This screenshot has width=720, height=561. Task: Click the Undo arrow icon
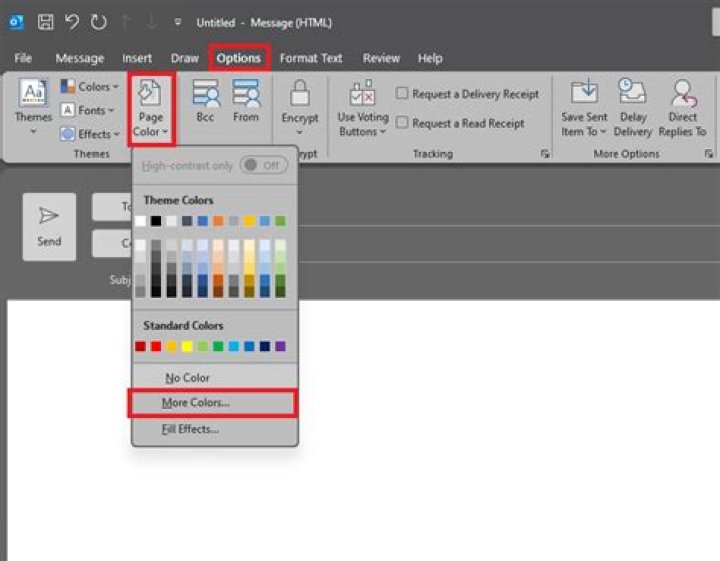[x=72, y=22]
